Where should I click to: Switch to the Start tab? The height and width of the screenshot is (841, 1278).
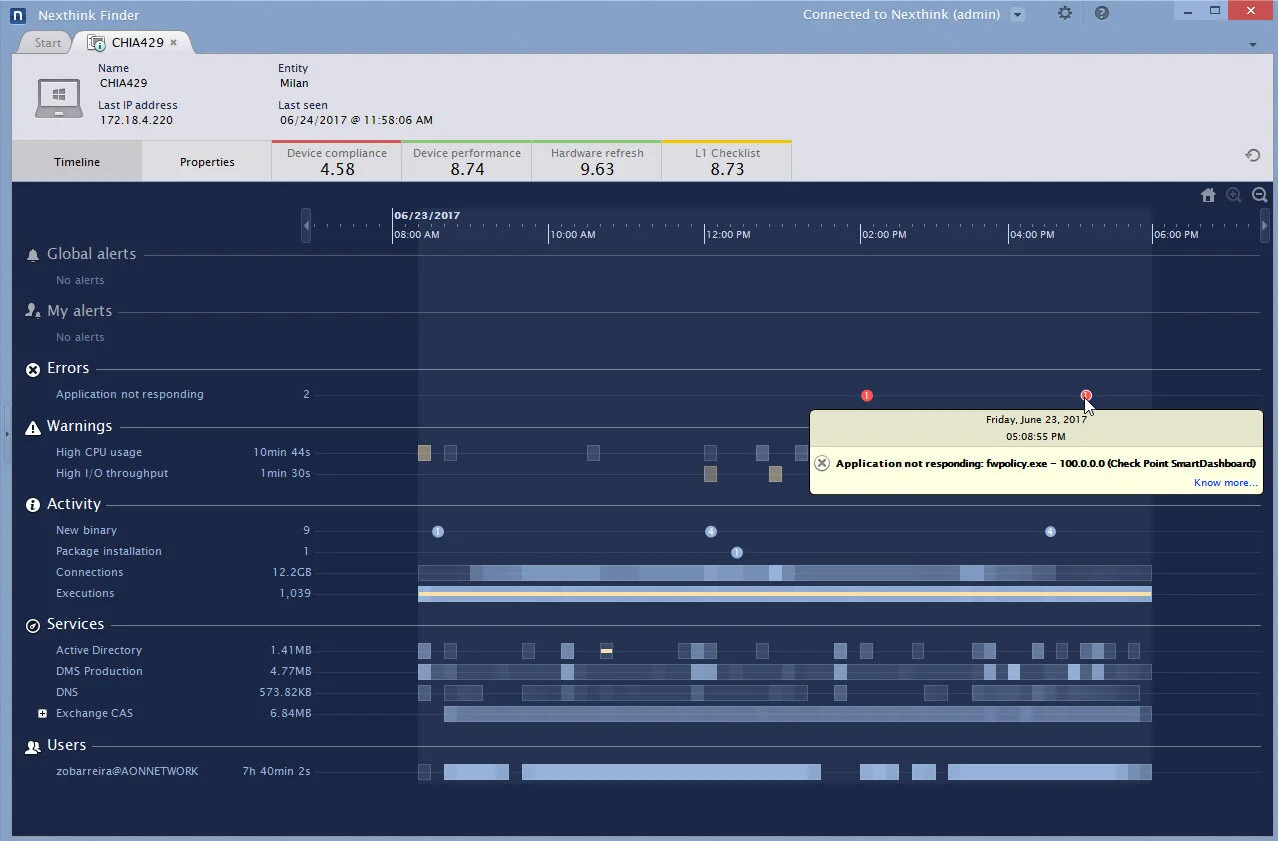44,42
